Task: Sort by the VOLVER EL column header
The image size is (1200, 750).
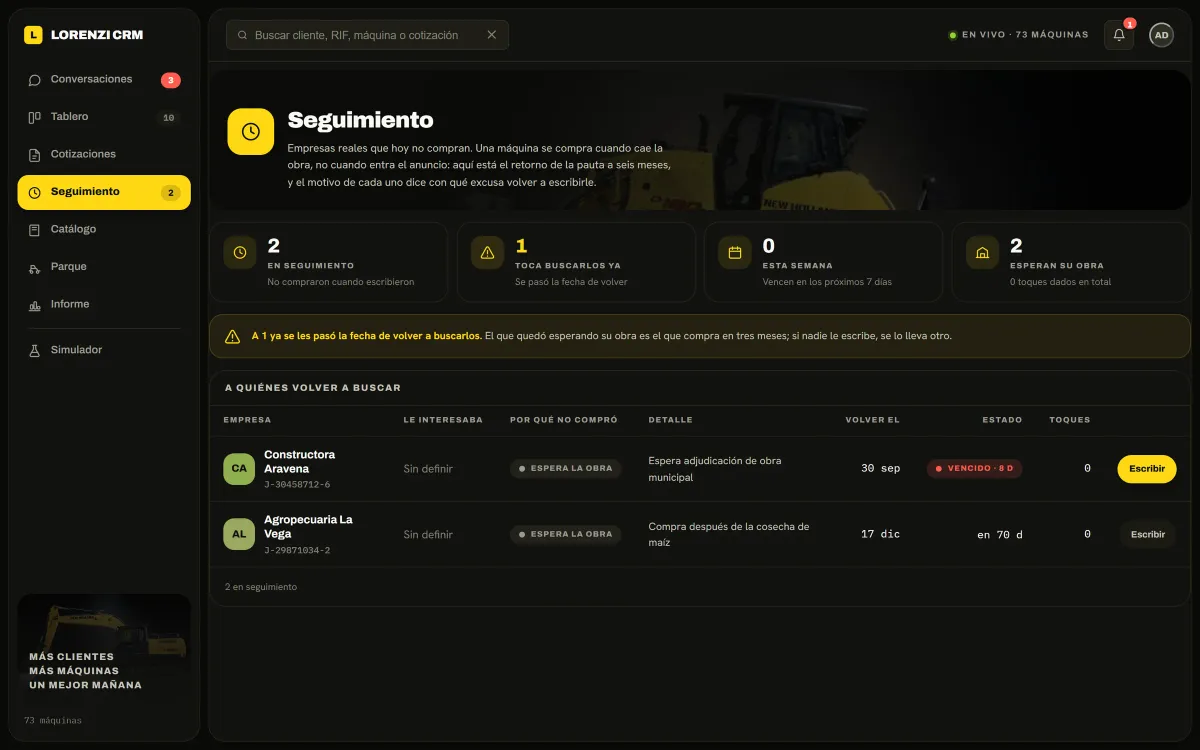Action: pyautogui.click(x=872, y=420)
